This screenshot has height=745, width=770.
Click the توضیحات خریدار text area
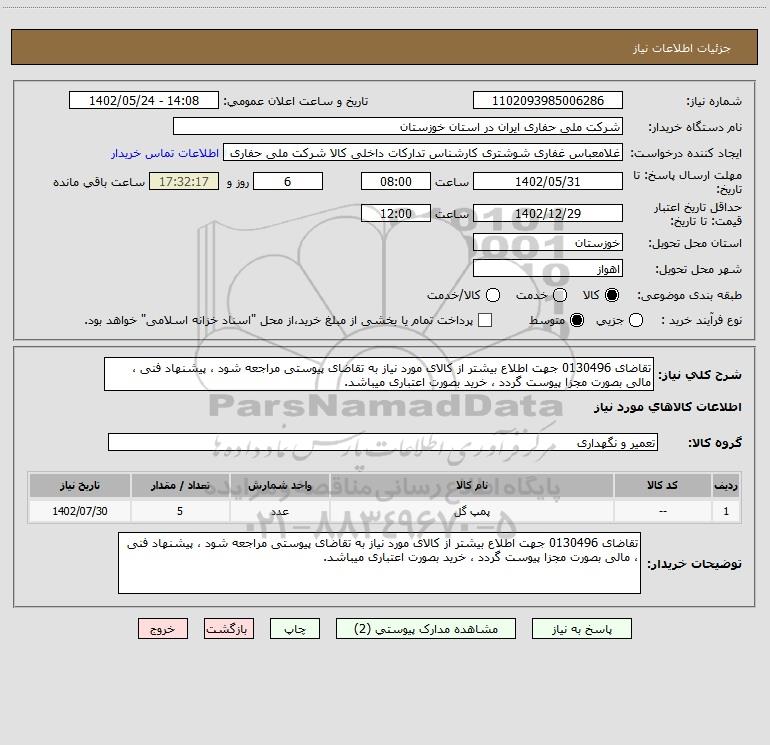(x=380, y=563)
